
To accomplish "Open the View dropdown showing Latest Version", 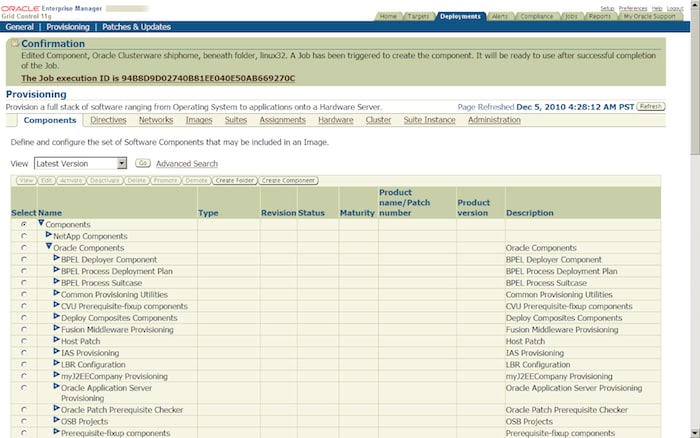I will (80, 163).
